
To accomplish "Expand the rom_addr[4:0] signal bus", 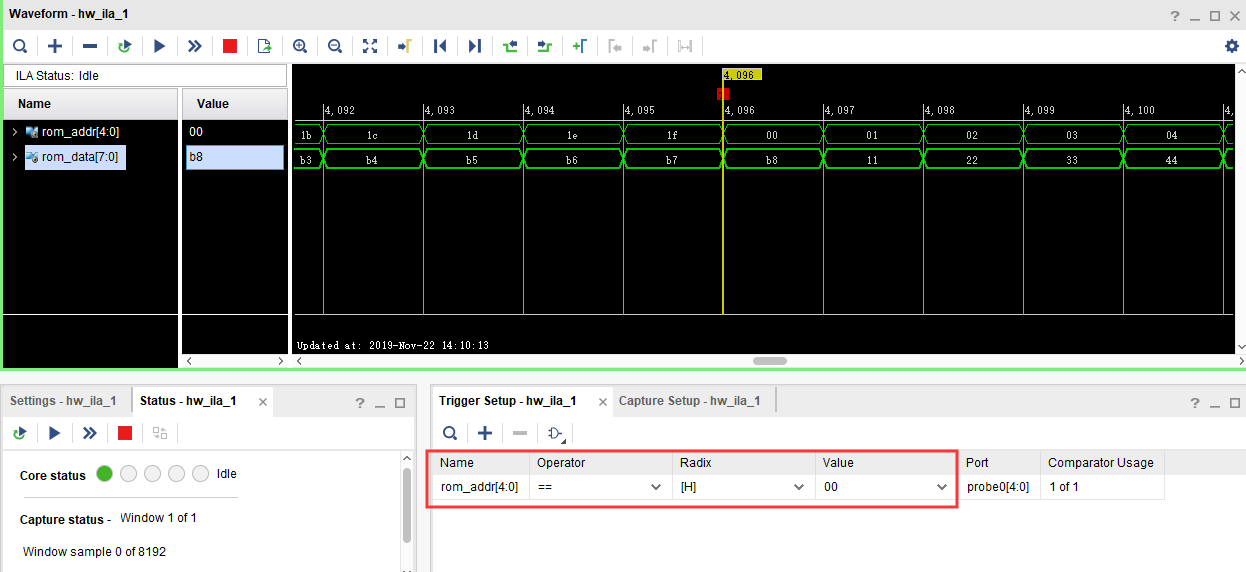I will tap(15, 132).
